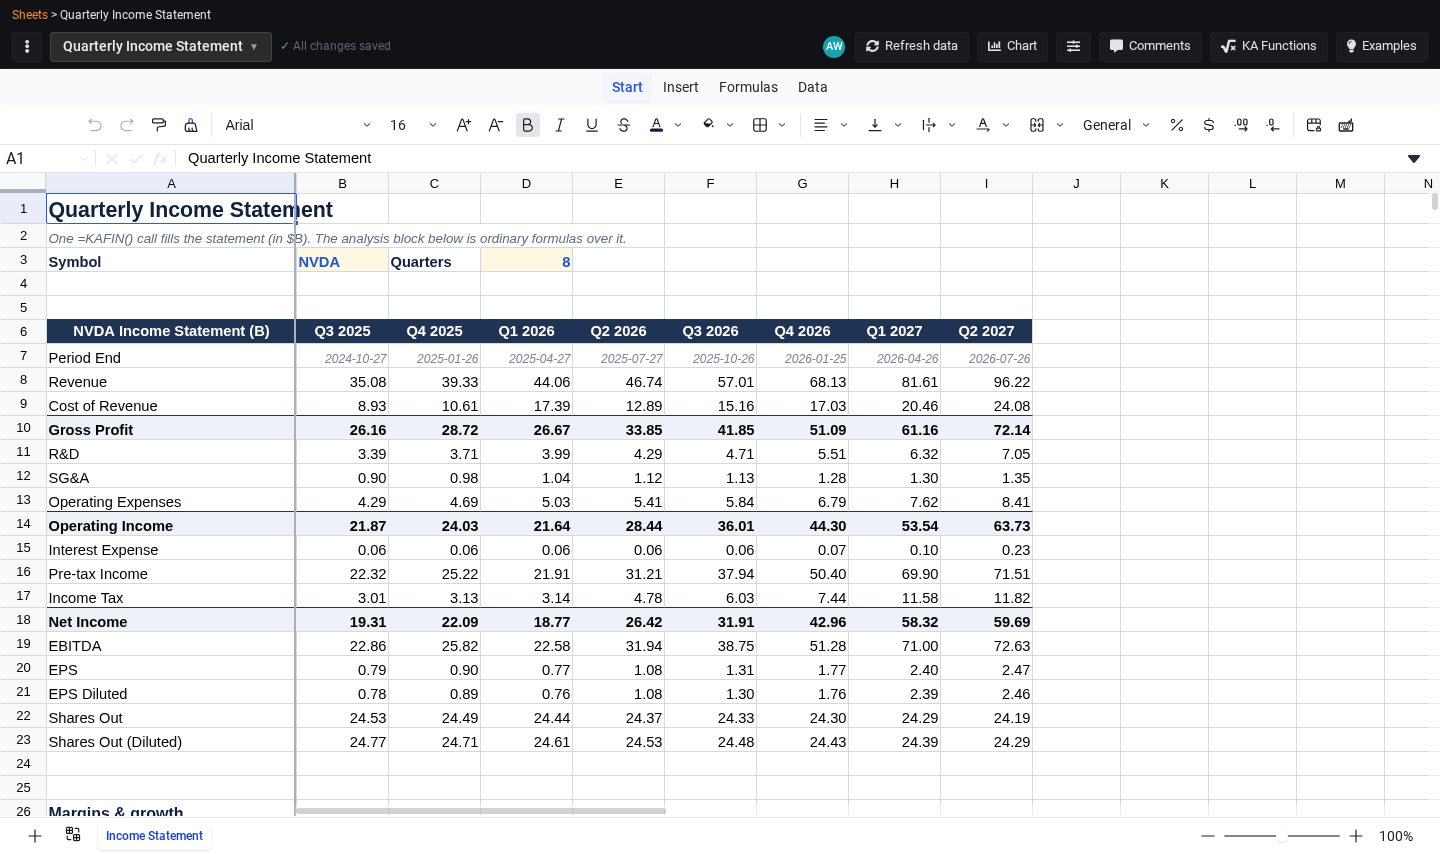Click the A1 name box field
The image size is (1440, 854).
point(46,158)
